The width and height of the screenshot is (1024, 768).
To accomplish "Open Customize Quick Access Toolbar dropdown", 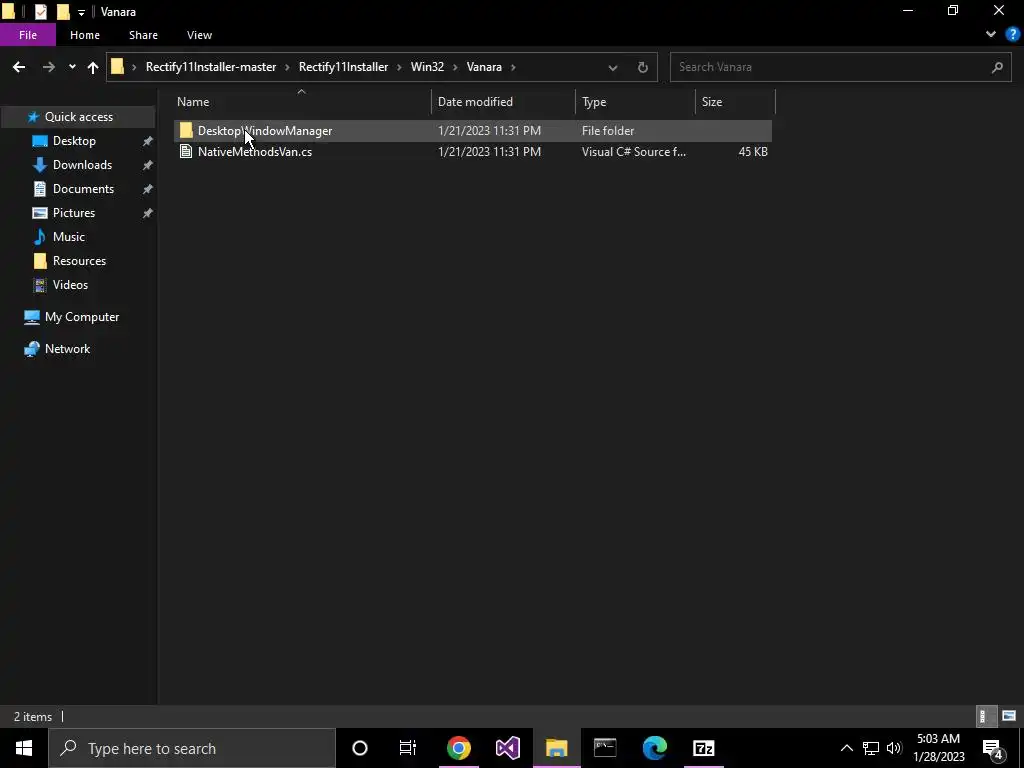I will coord(81,12).
